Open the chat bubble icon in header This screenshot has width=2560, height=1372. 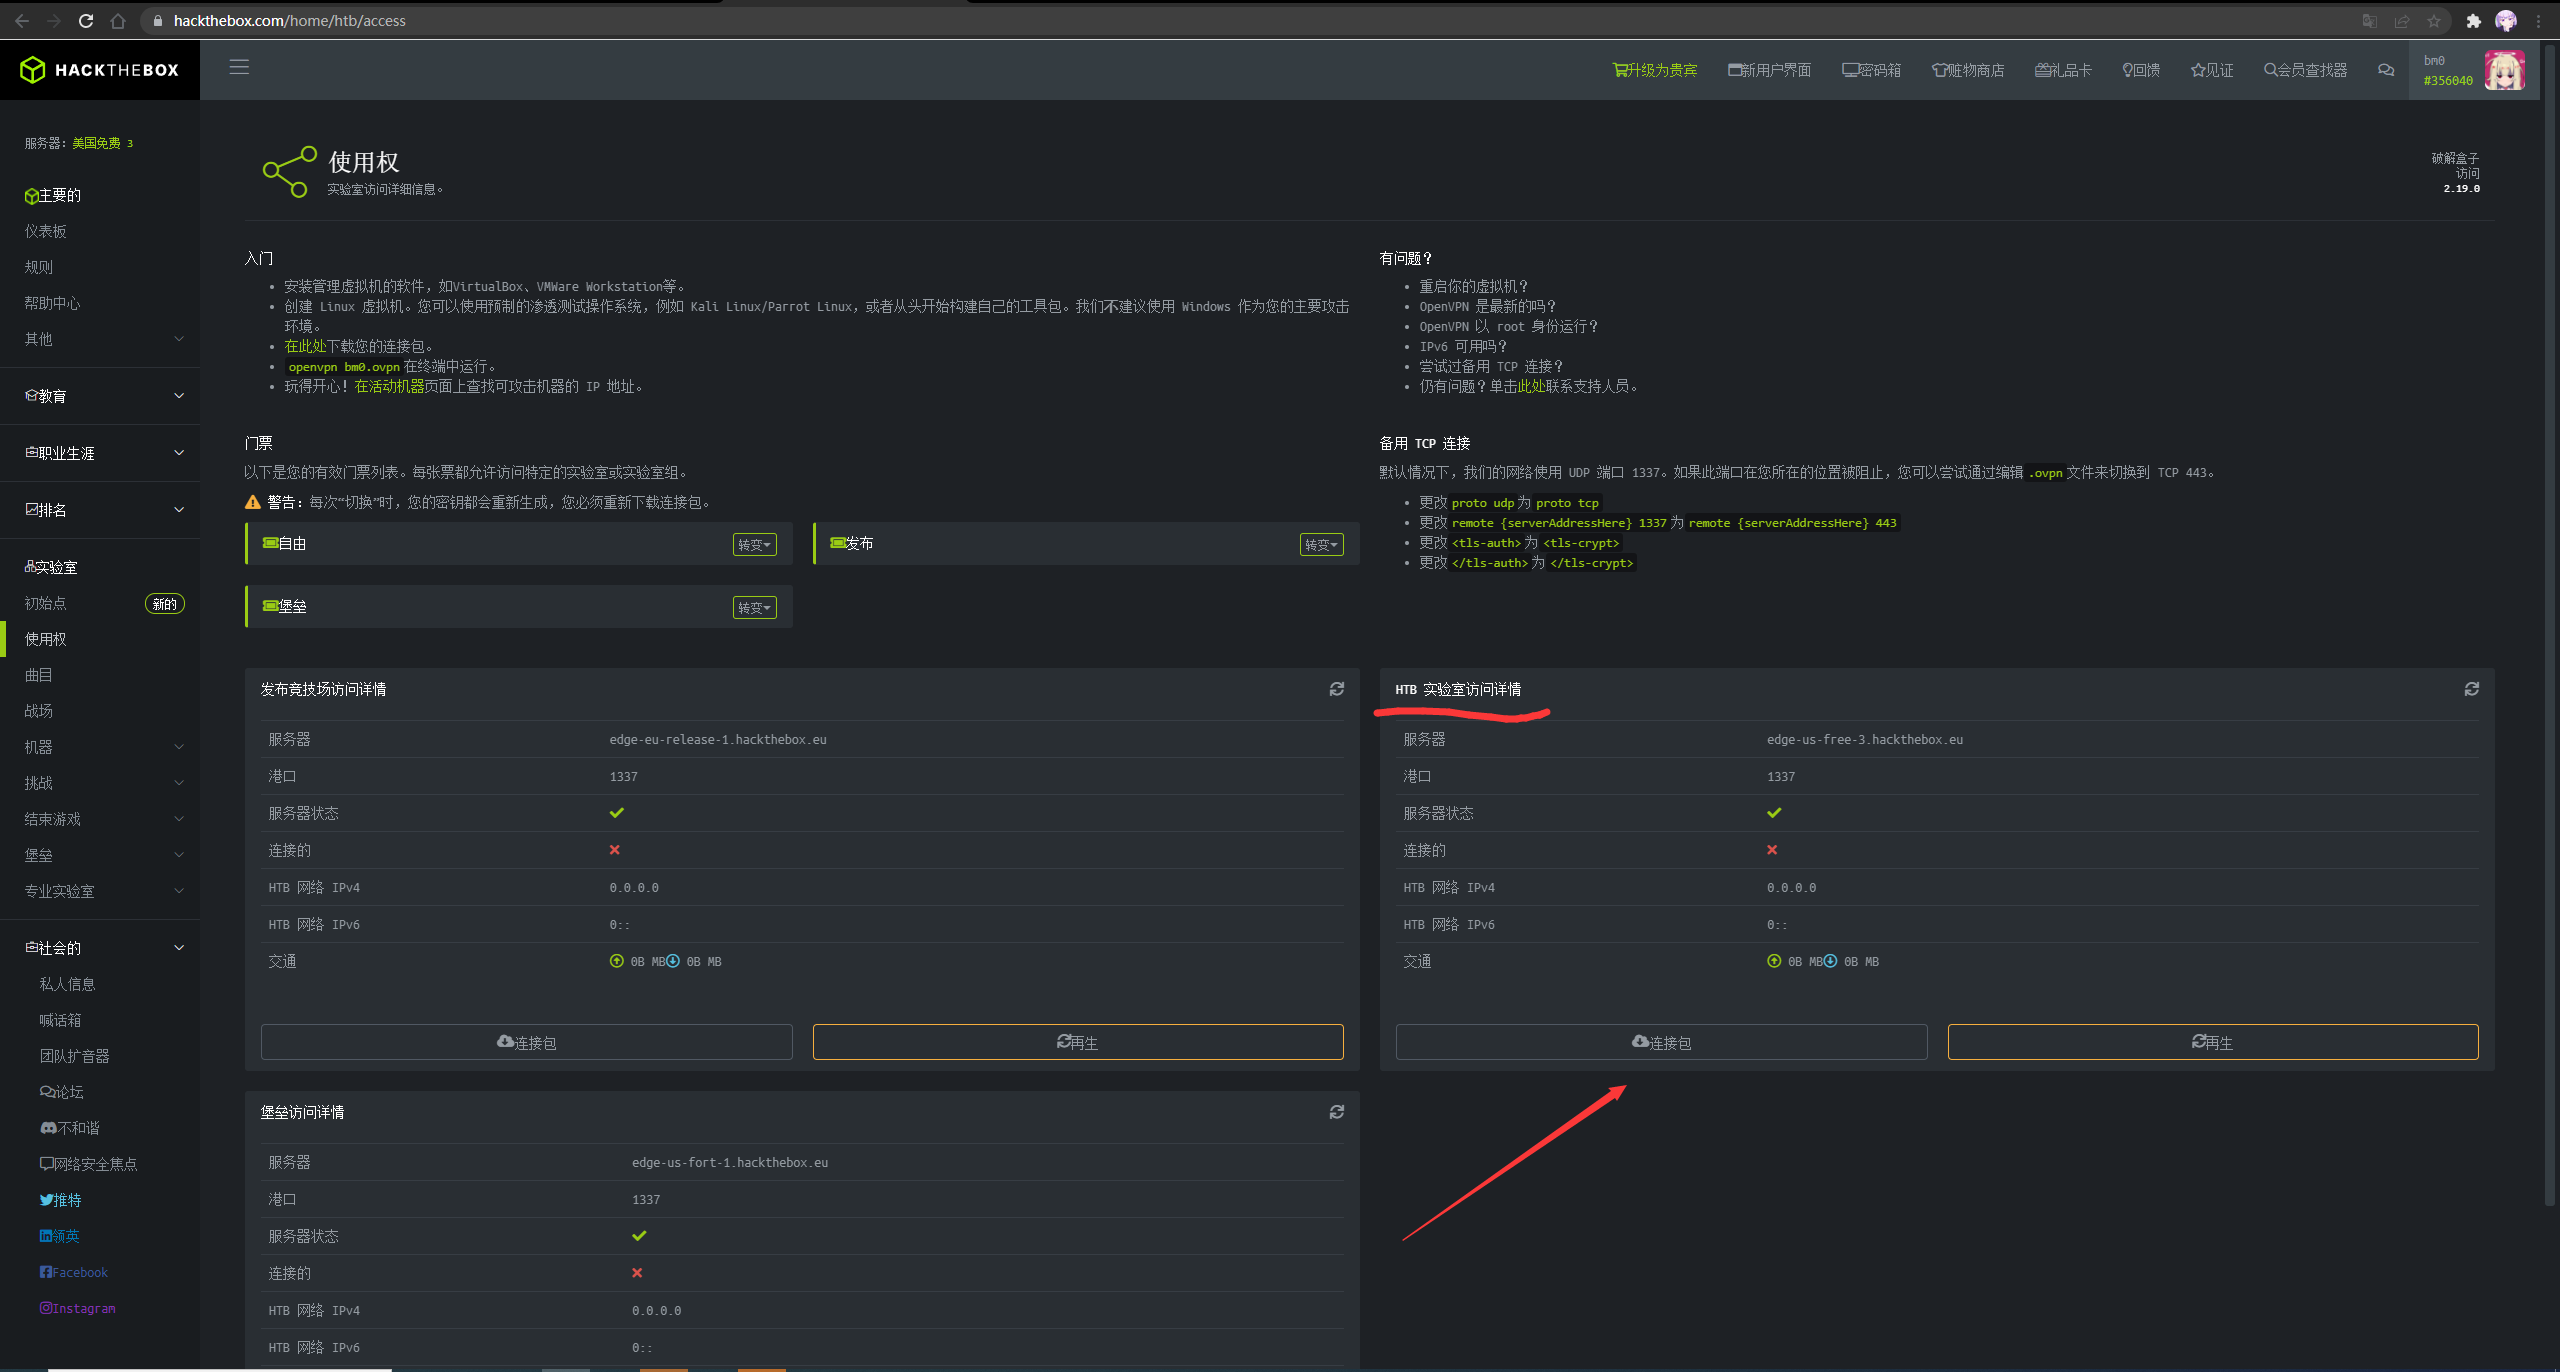click(2386, 69)
